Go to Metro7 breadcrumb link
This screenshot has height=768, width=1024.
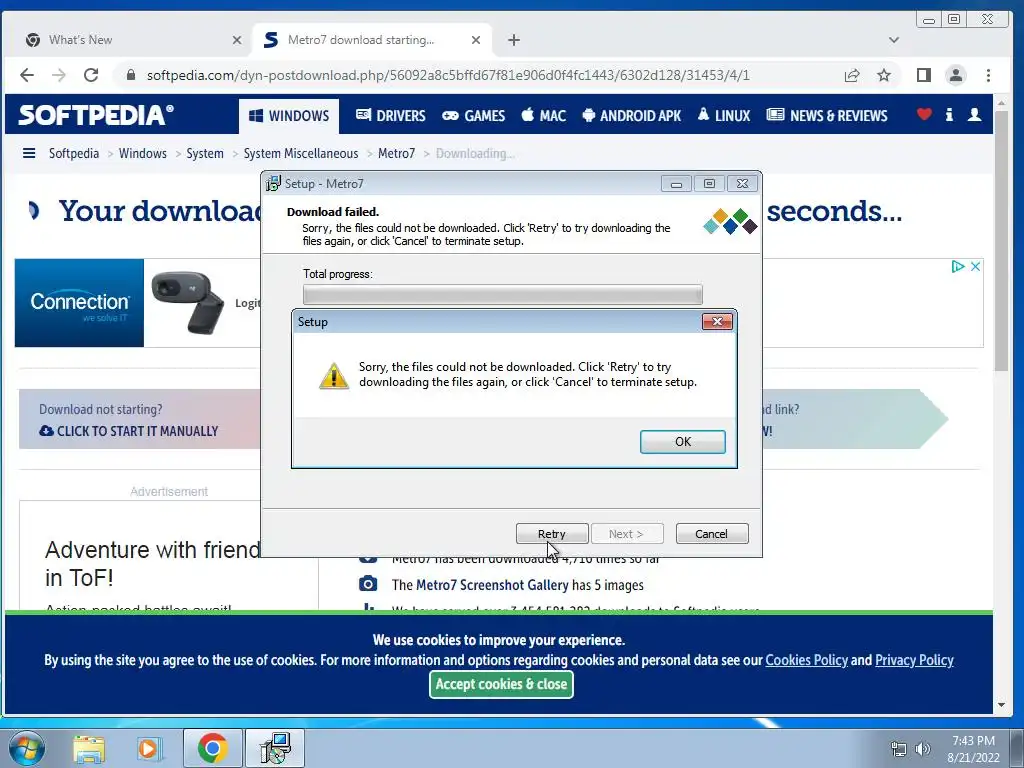coord(396,153)
